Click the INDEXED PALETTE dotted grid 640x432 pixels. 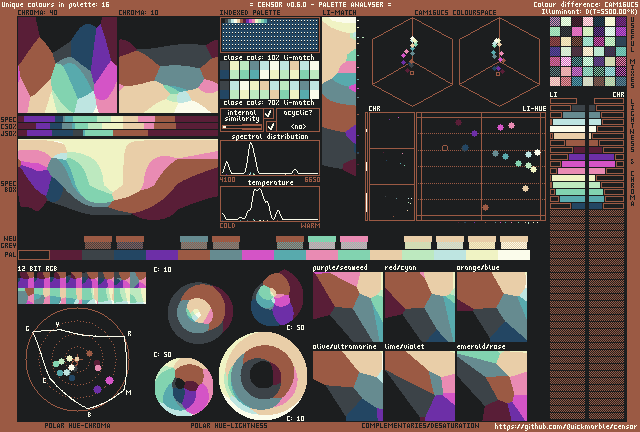click(x=270, y=35)
